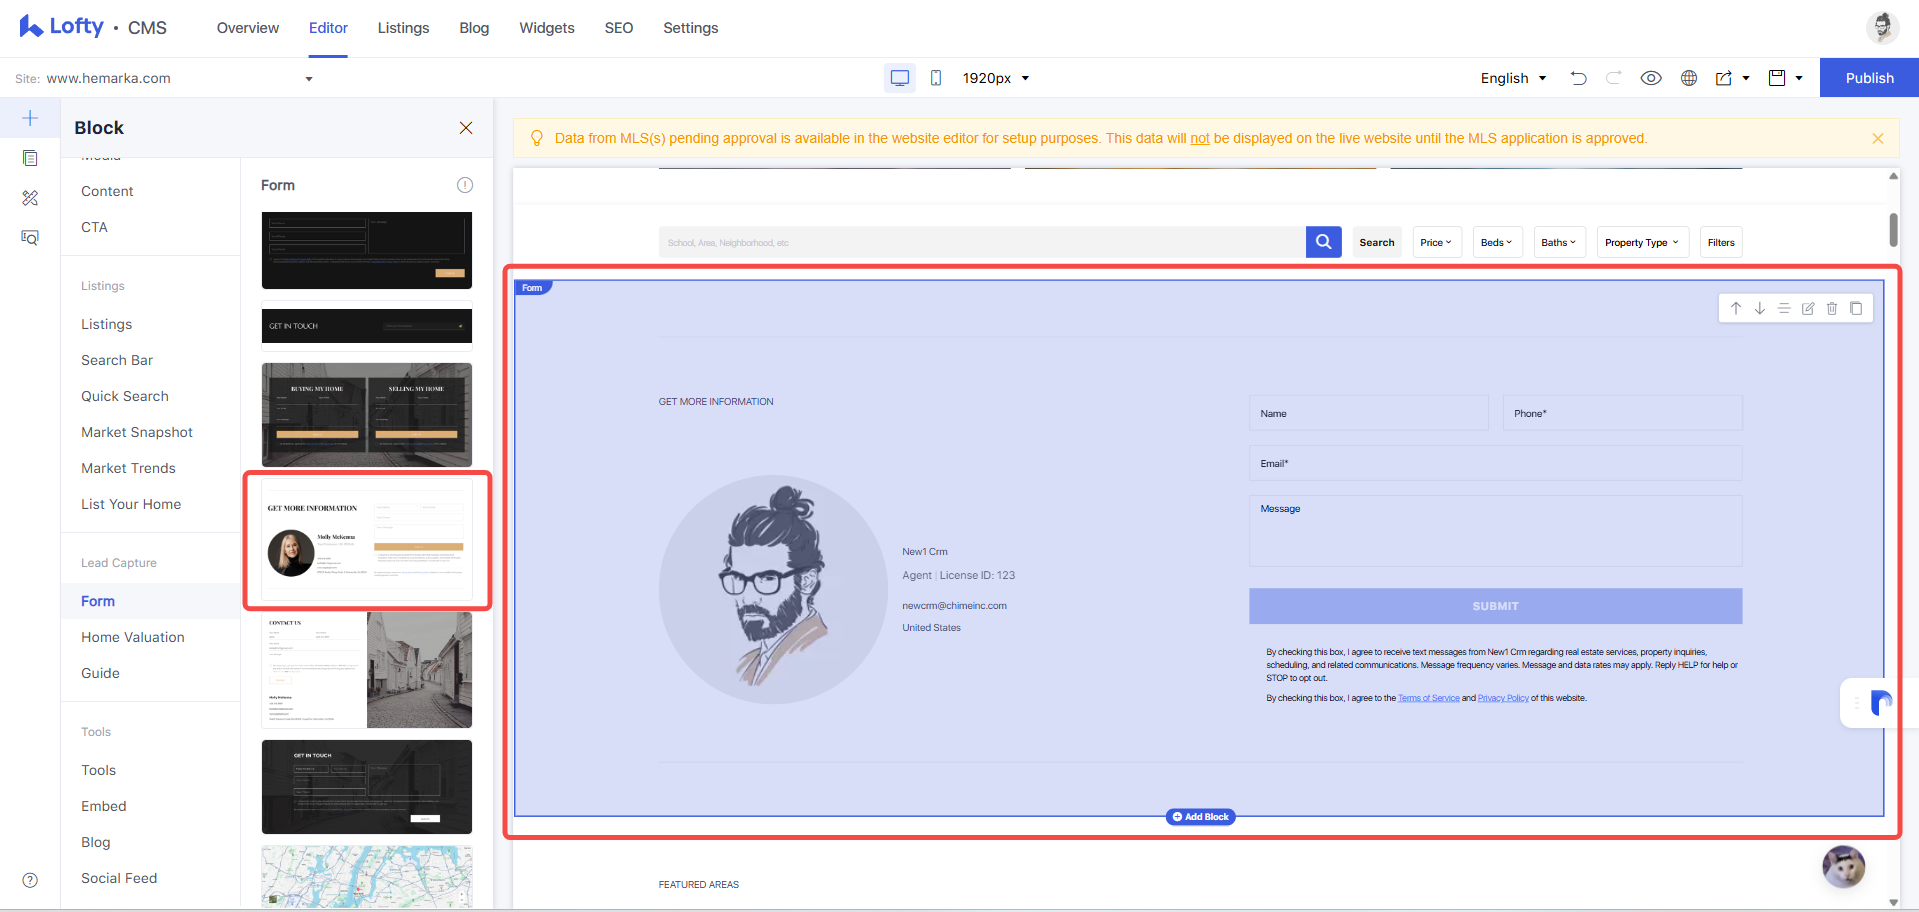The image size is (1919, 912).
Task: Click the Lofty logo
Action: coord(61,27)
